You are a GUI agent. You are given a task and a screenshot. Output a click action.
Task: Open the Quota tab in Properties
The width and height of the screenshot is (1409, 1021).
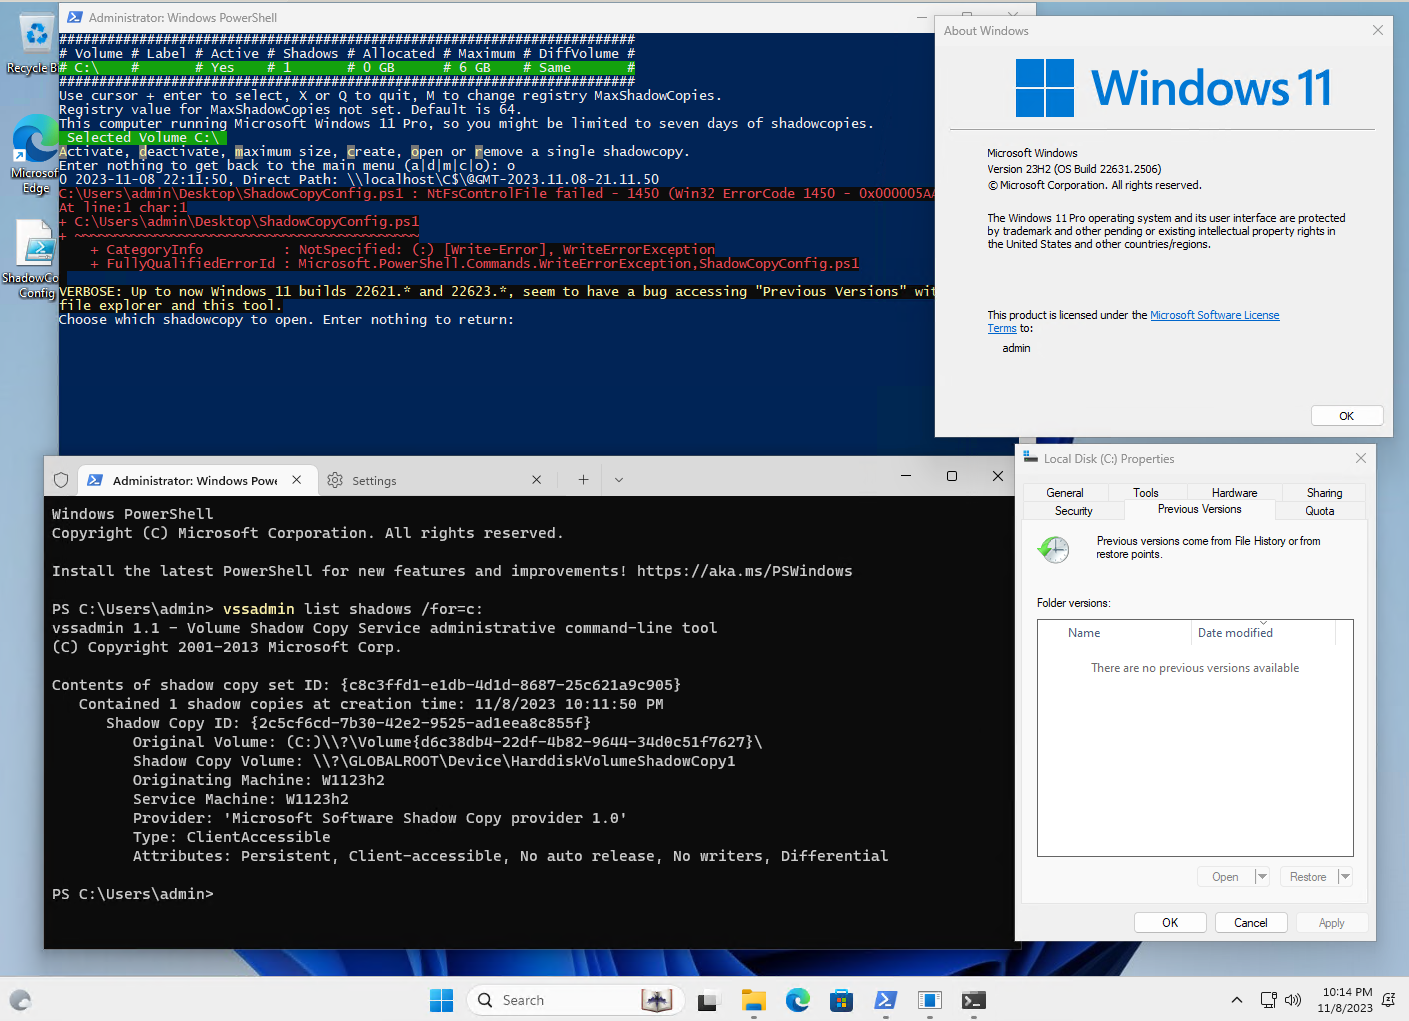[x=1320, y=511]
